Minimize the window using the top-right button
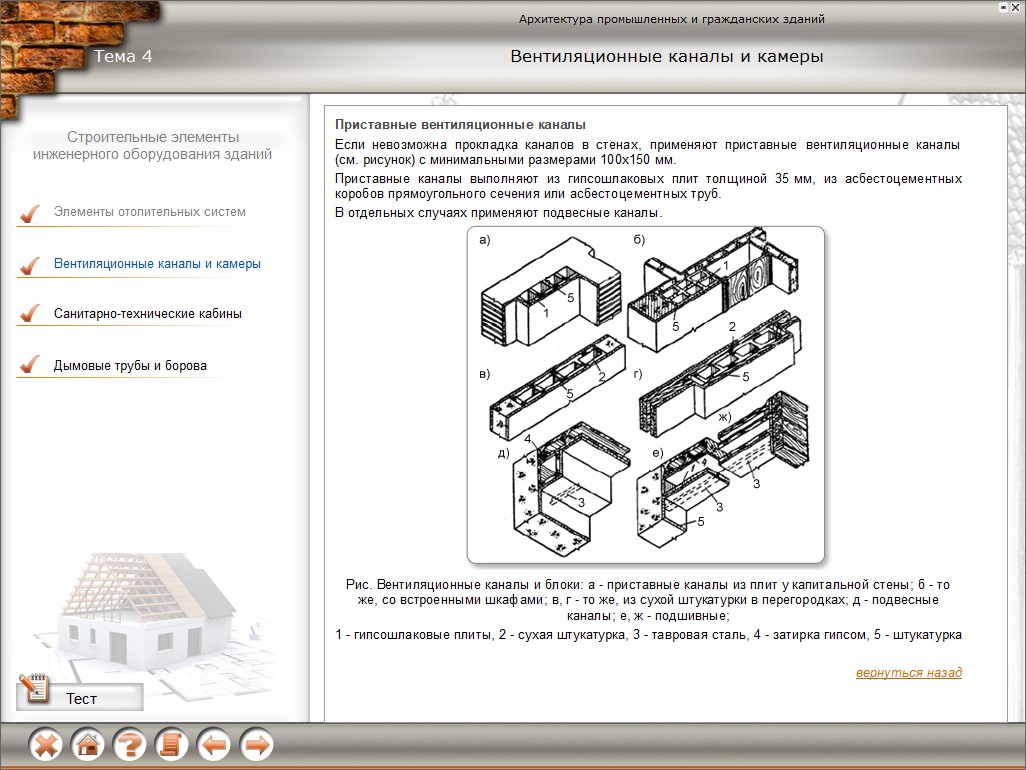Screen dimensions: 1026x770 (x=1002, y=7)
